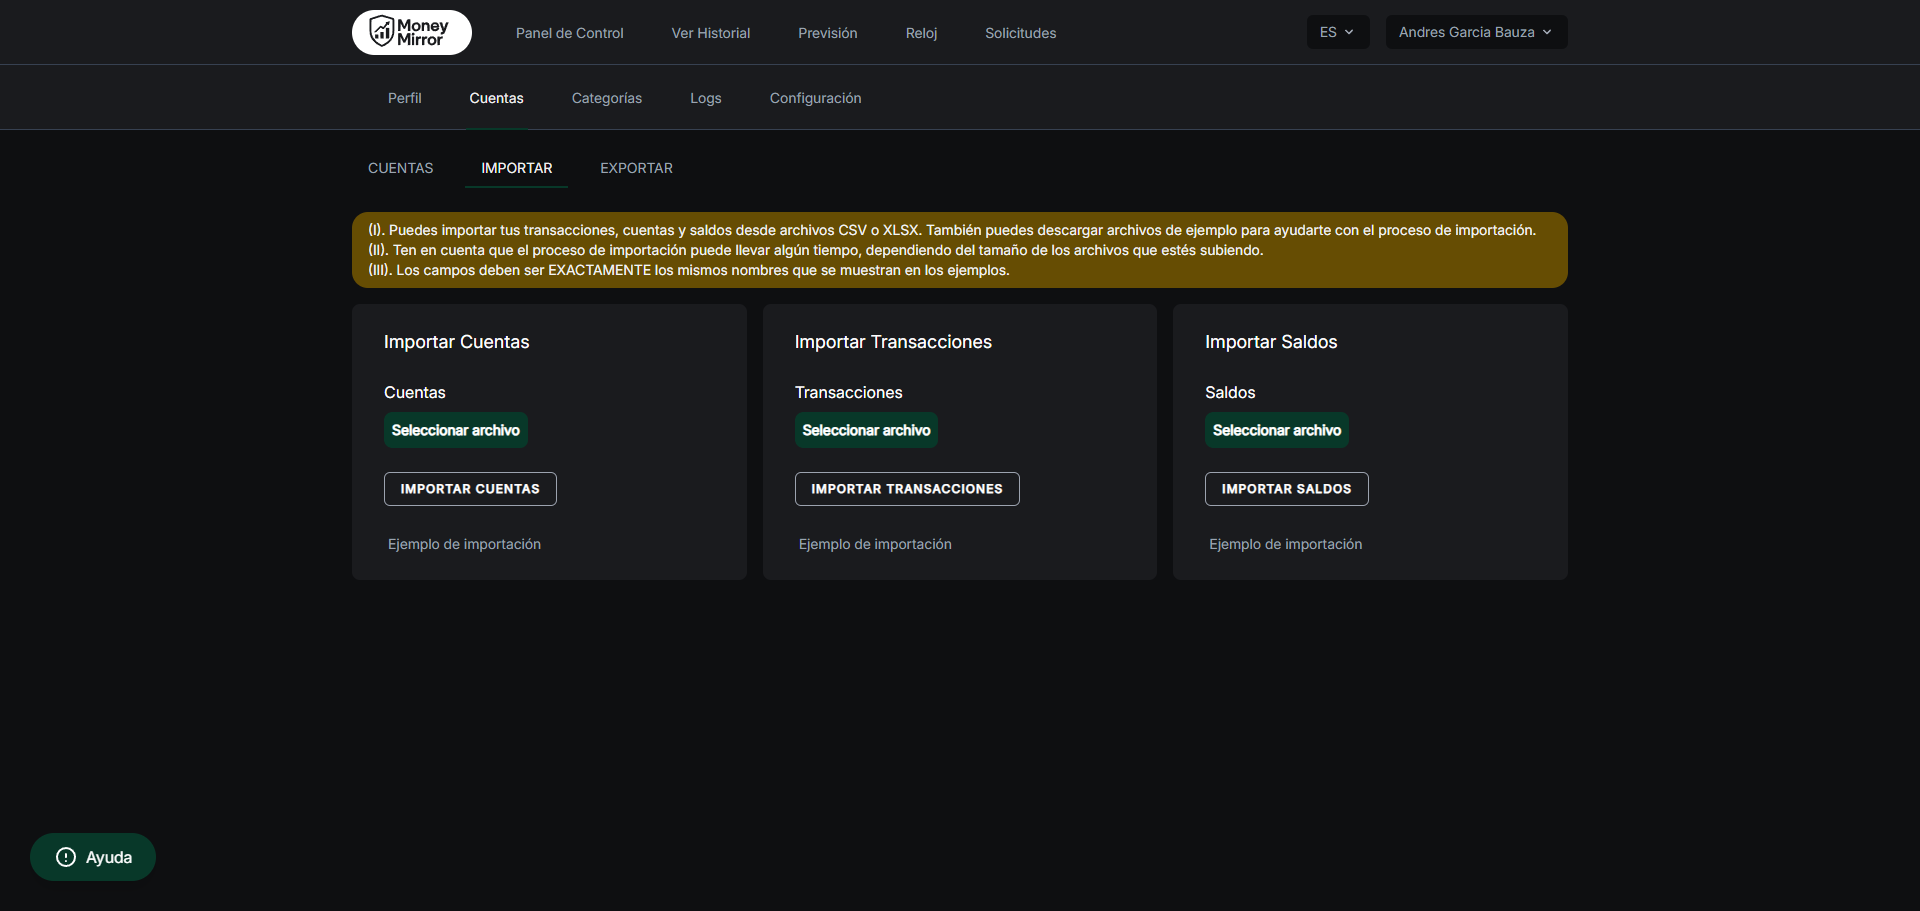Screen dimensions: 1920x911
Task: Open Ver Historial page
Action: (710, 33)
